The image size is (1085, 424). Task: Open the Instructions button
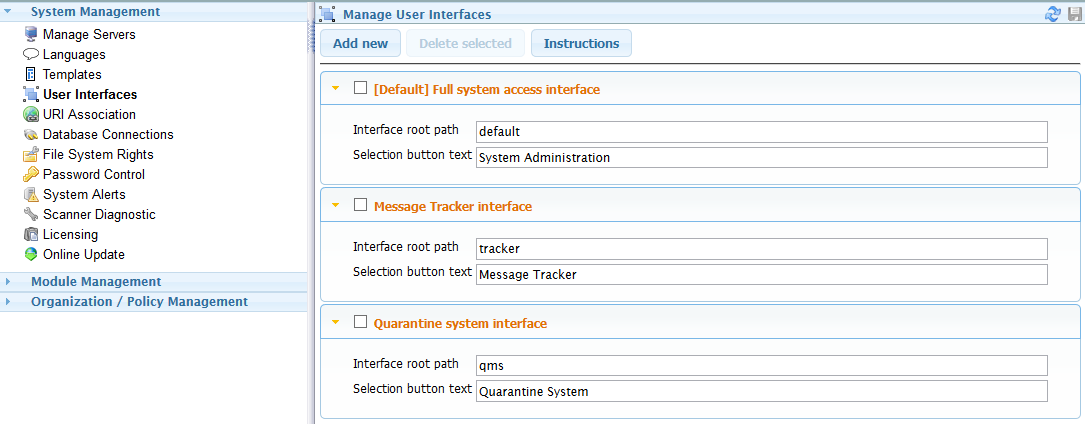pyautogui.click(x=581, y=43)
